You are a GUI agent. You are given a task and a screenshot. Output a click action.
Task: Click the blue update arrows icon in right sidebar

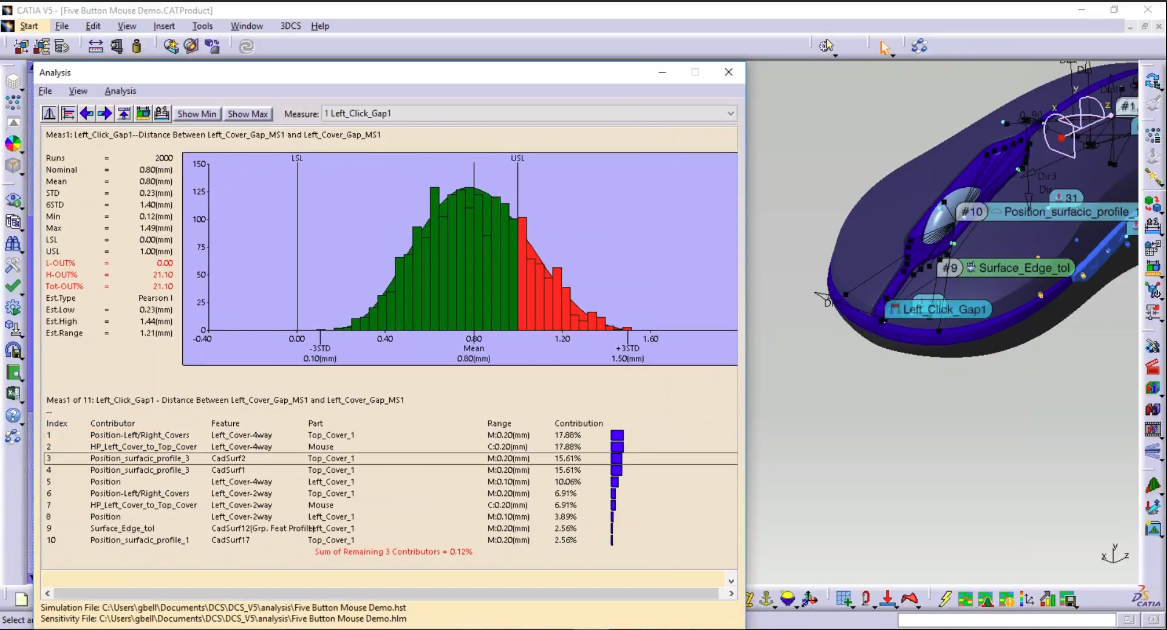pos(1153,80)
